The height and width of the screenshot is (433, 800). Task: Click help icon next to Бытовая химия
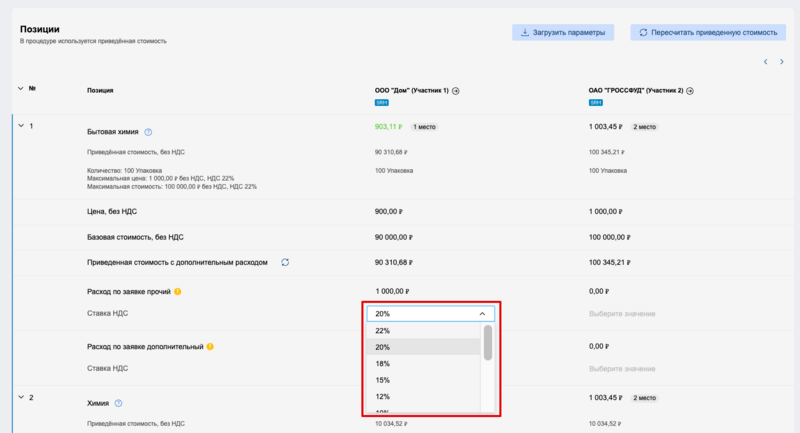[x=148, y=132]
